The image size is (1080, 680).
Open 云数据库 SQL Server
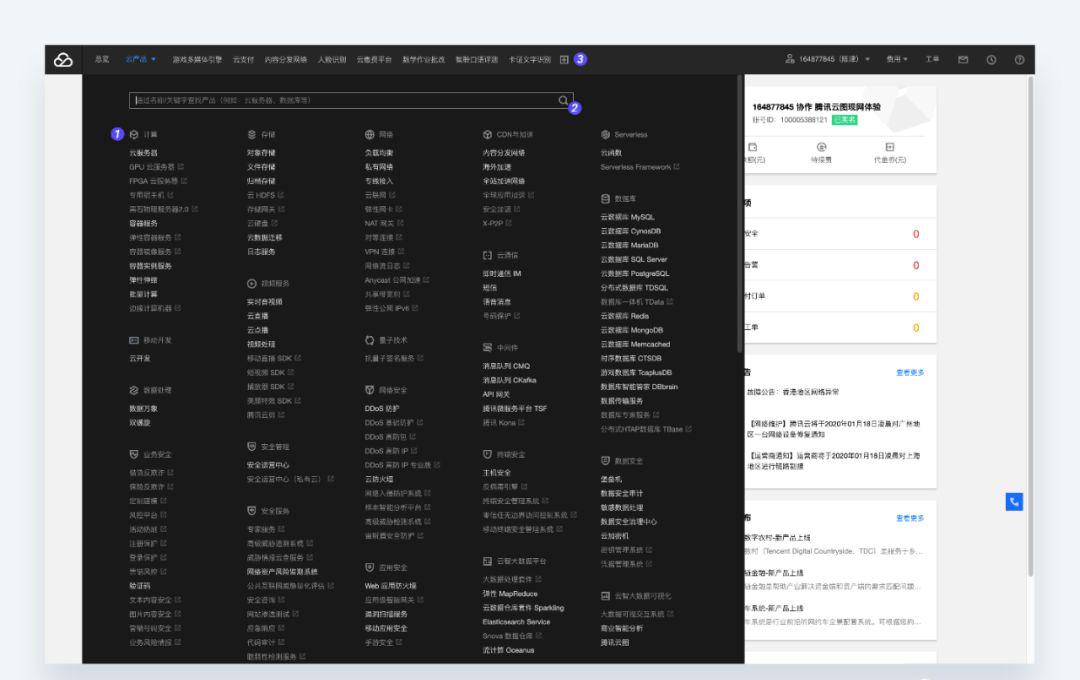pyautogui.click(x=634, y=260)
